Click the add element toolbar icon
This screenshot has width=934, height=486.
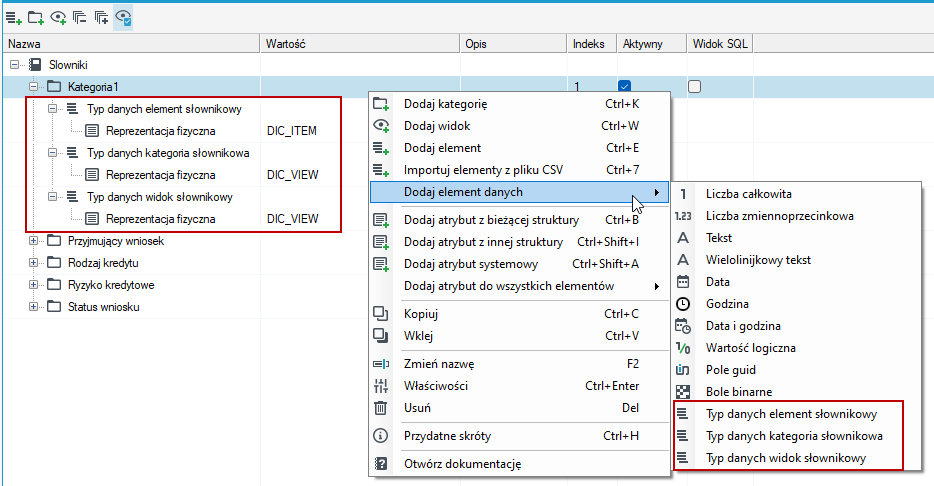(14, 18)
